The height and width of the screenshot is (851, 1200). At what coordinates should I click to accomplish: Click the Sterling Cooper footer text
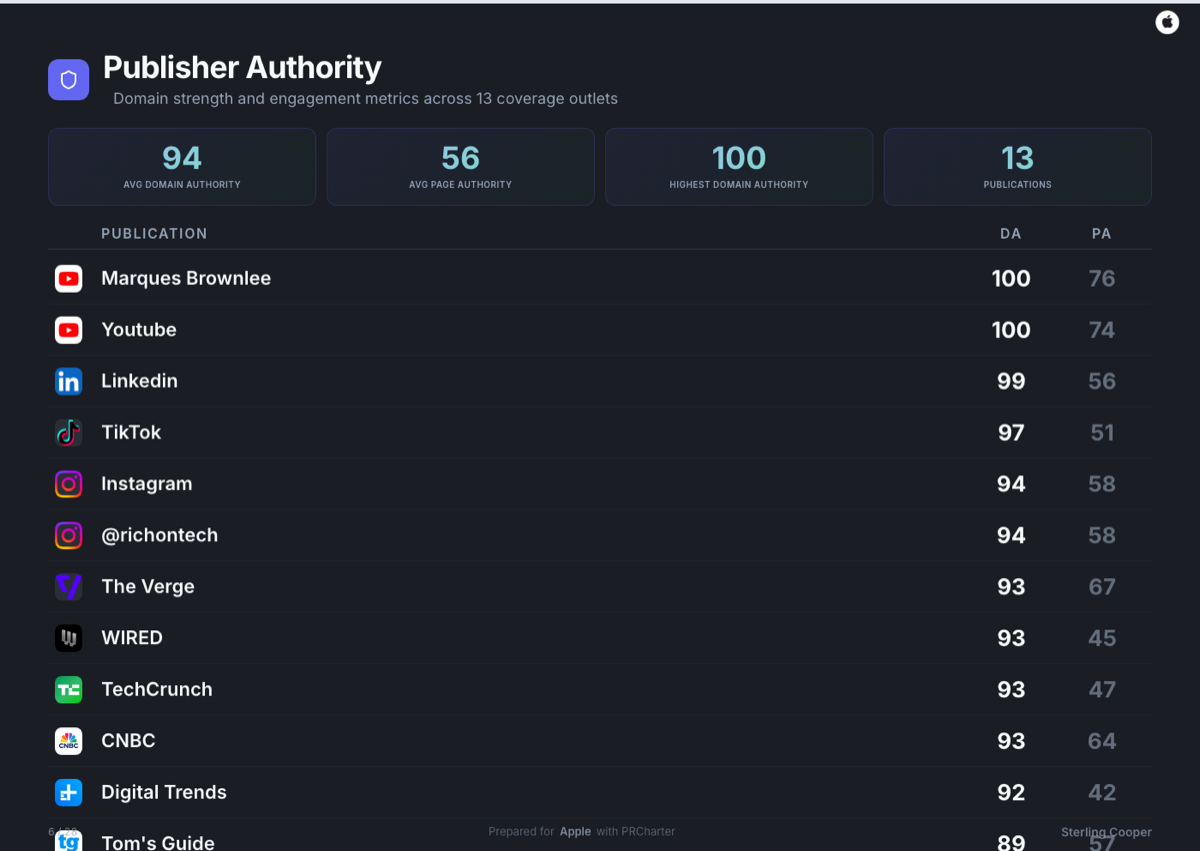click(1106, 832)
